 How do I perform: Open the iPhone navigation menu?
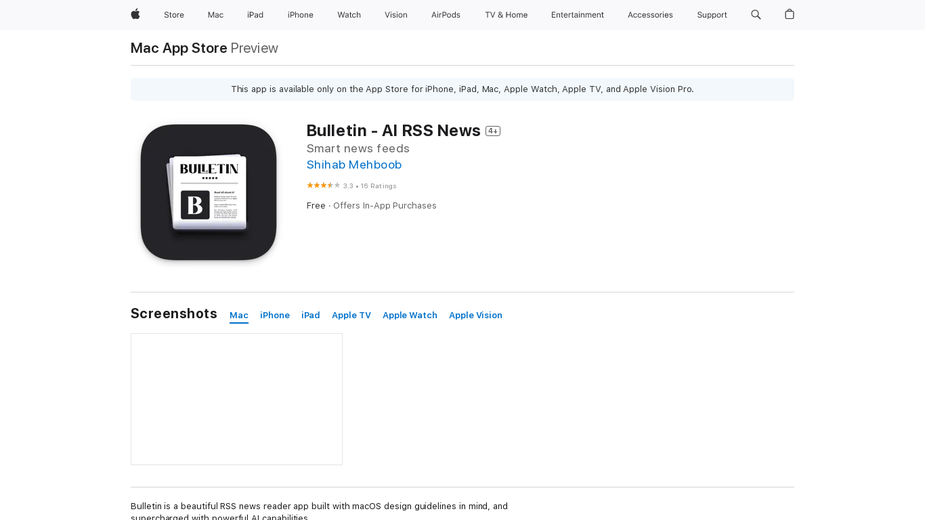(x=300, y=15)
